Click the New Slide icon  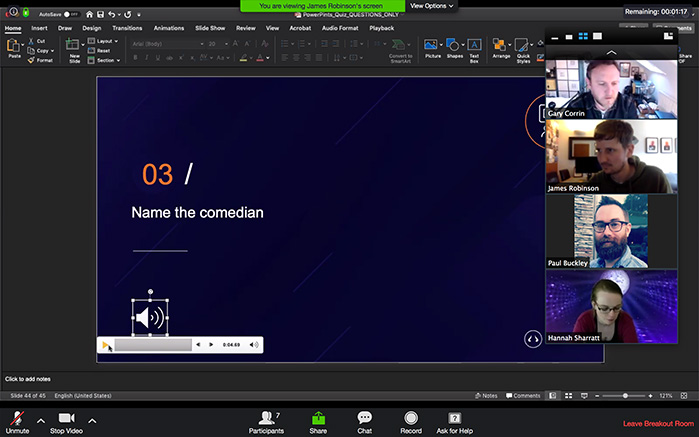[72, 45]
